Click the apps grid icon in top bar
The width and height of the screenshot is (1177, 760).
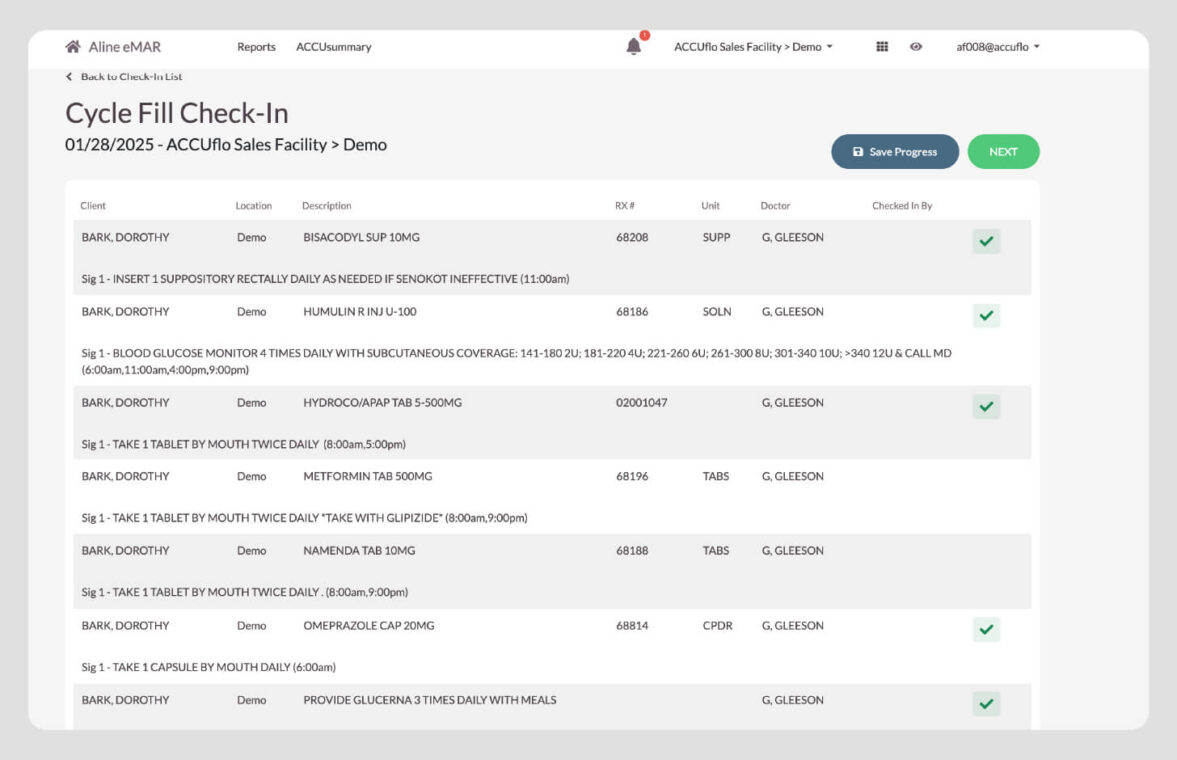pyautogui.click(x=882, y=46)
